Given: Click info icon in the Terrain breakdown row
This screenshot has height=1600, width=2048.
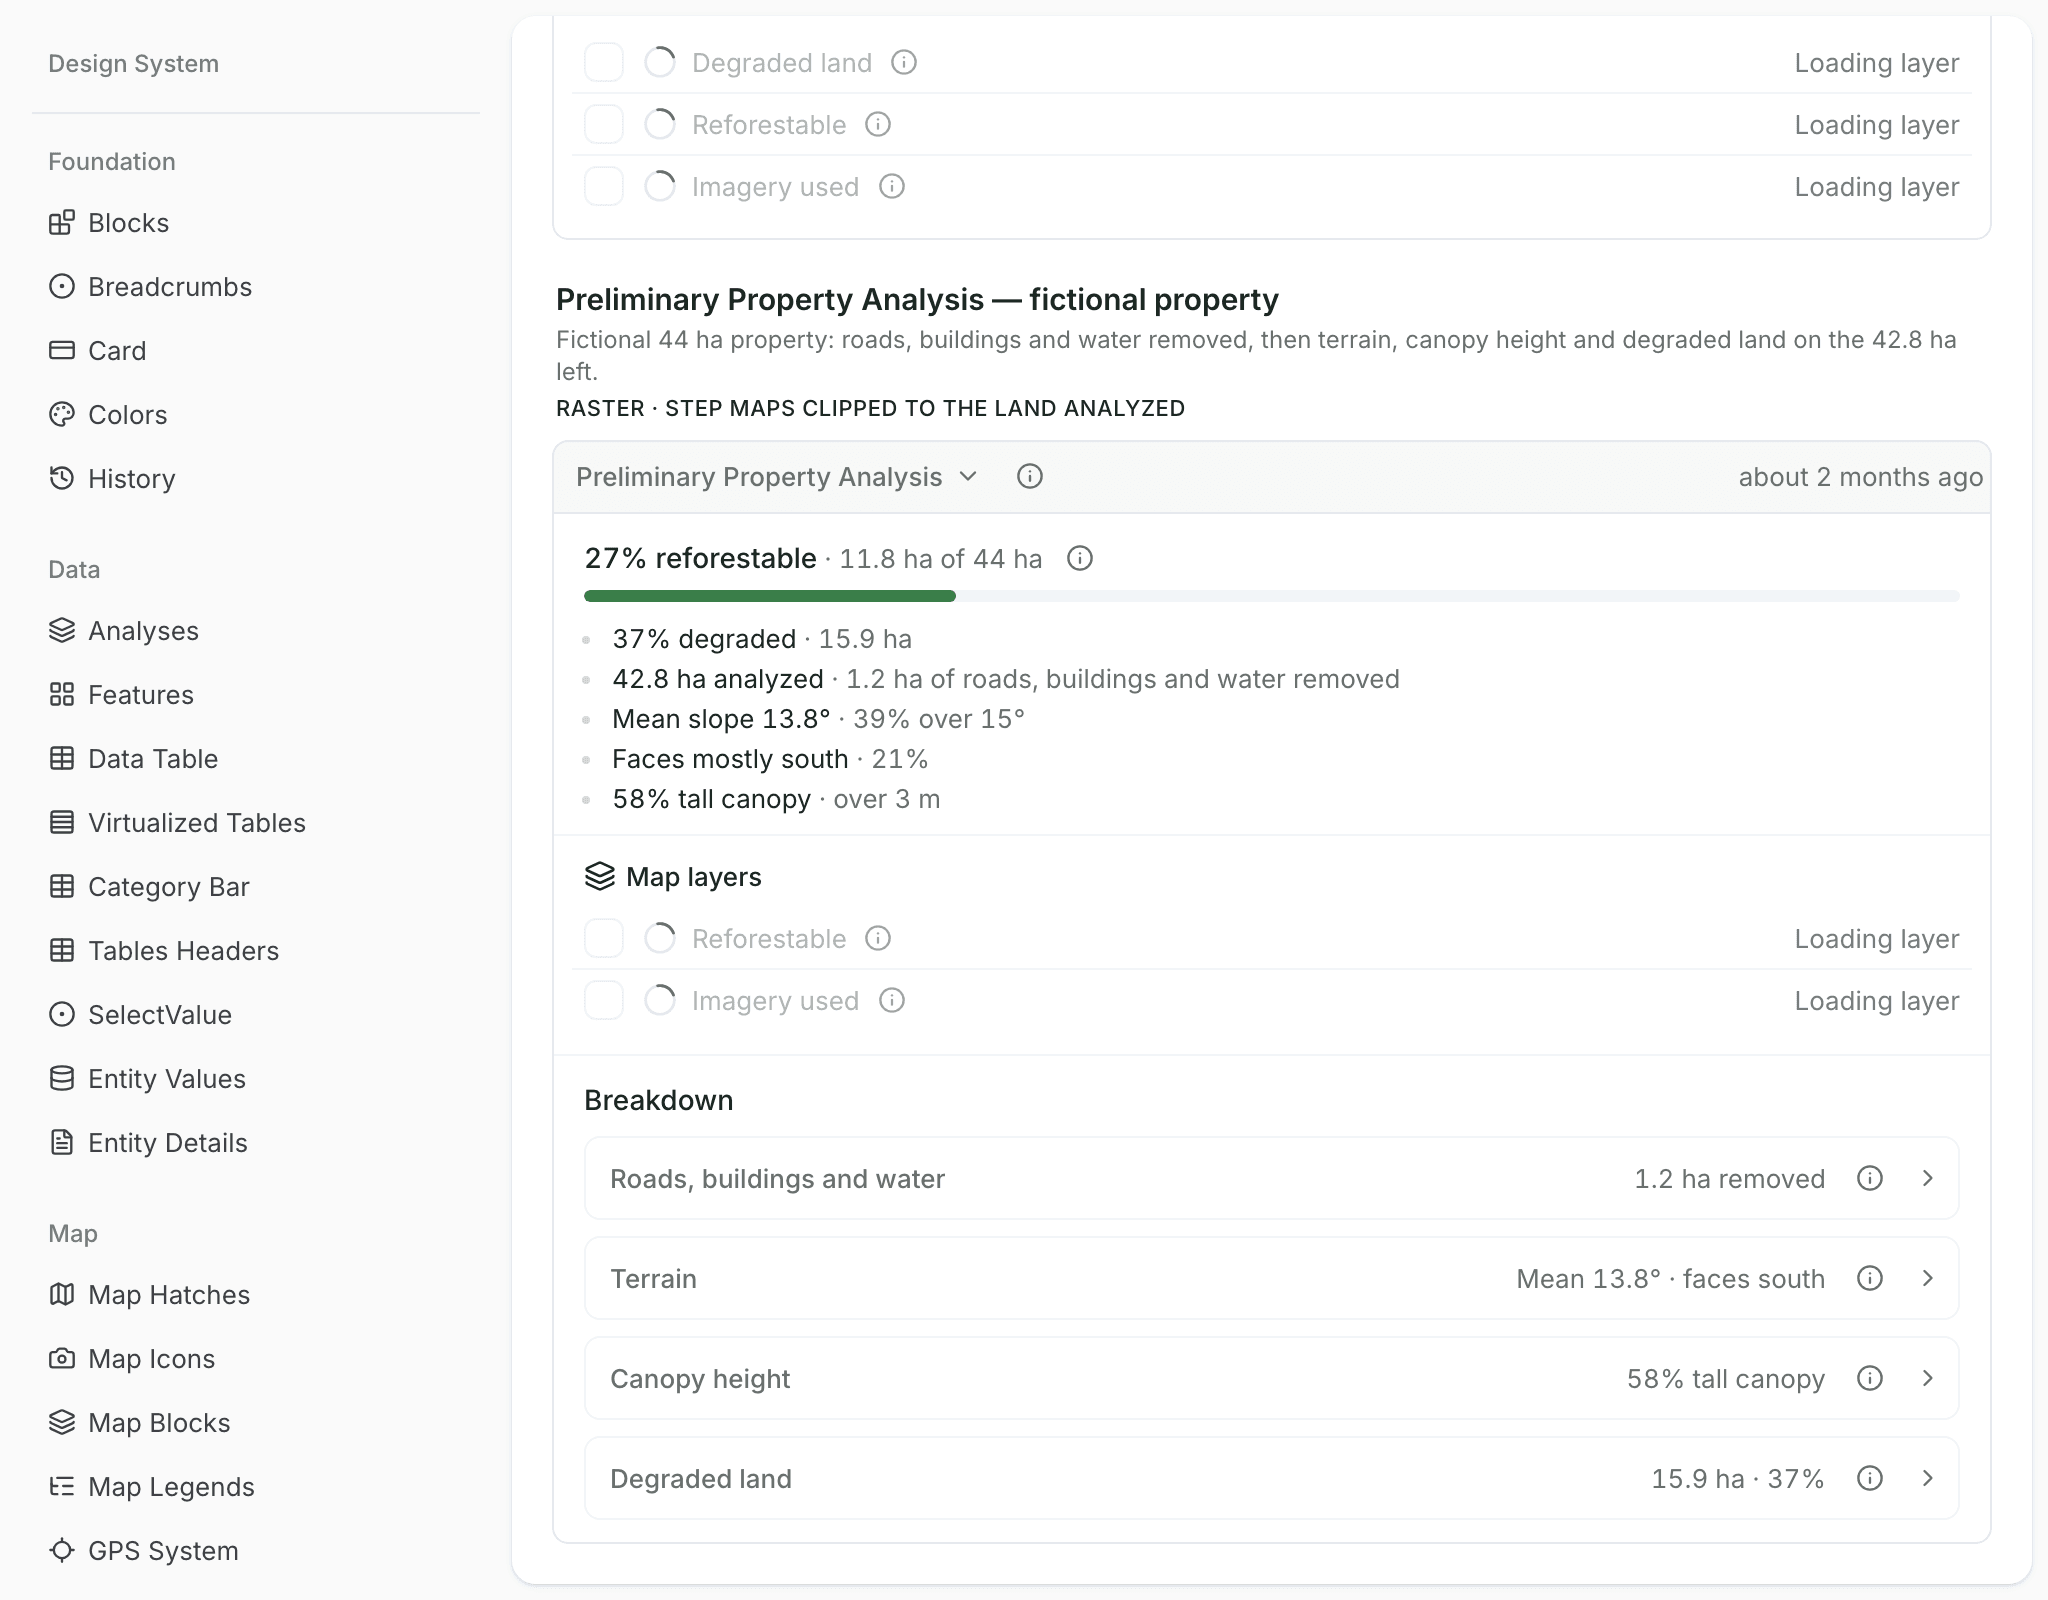Looking at the screenshot, I should (x=1870, y=1278).
